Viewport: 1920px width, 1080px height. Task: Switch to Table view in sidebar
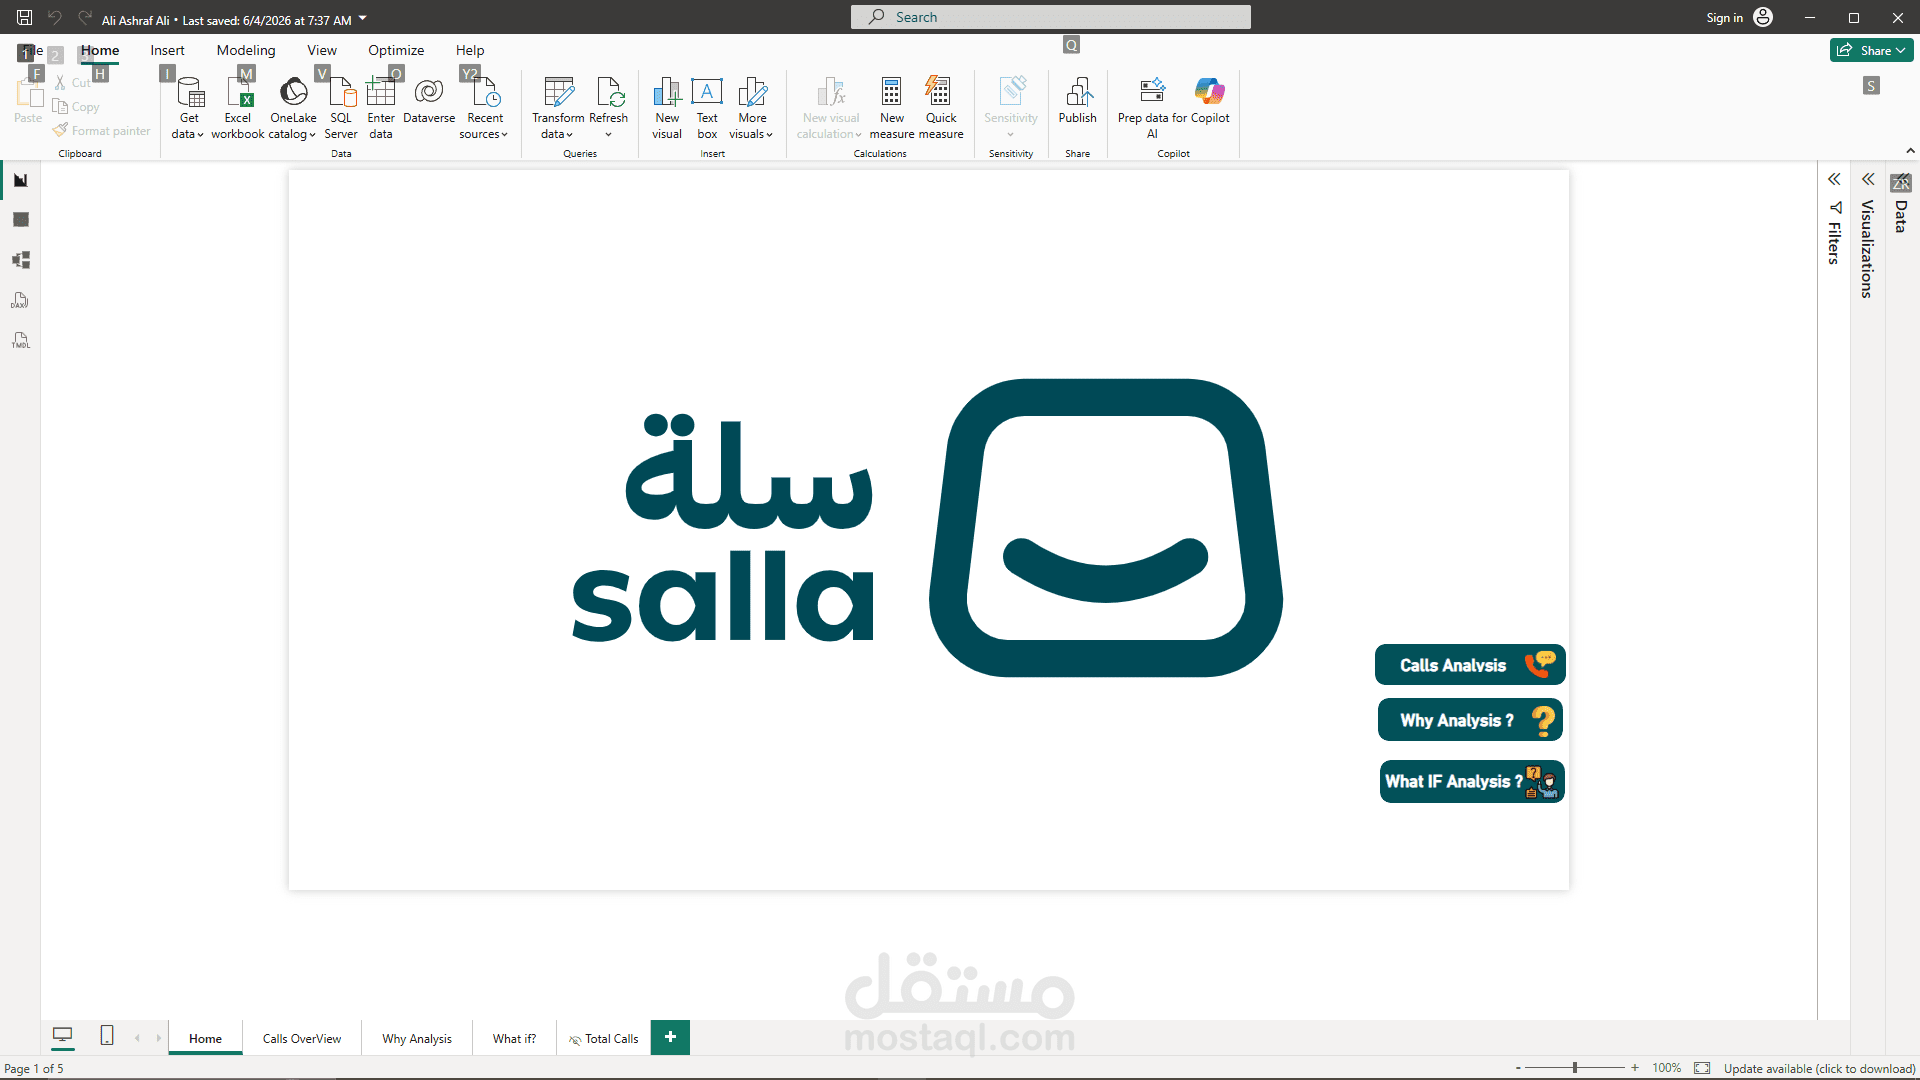[20, 220]
